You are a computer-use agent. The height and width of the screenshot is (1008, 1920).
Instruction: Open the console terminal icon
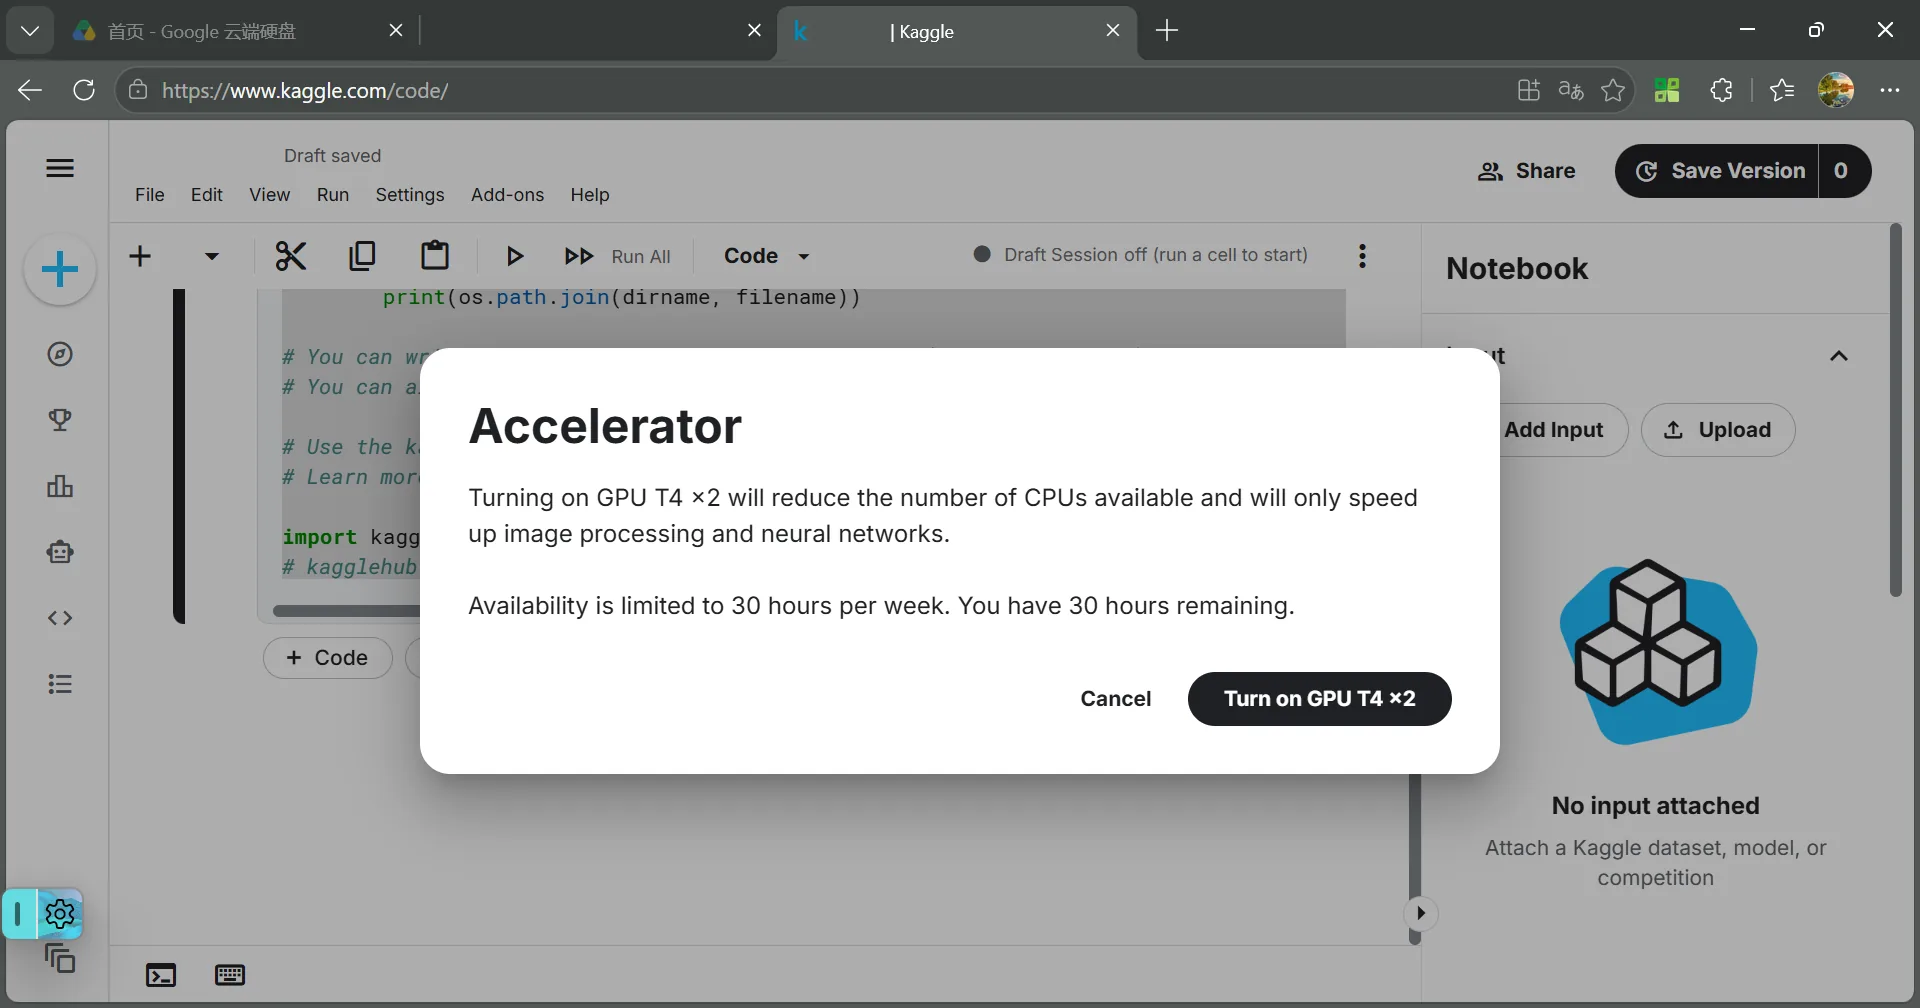tap(161, 975)
